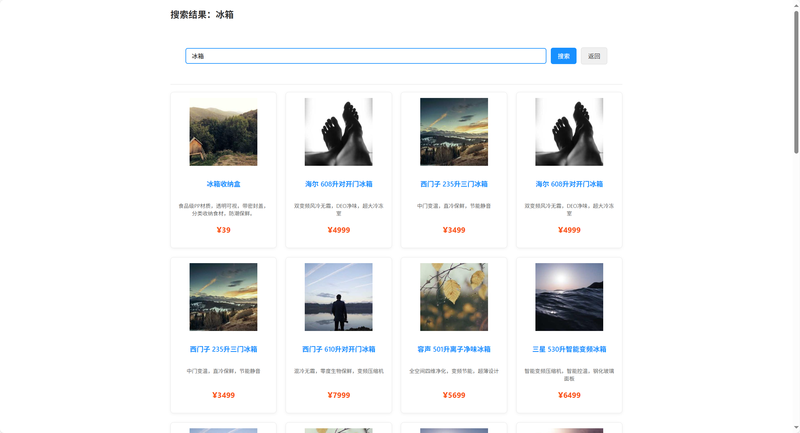800x433 pixels.
Task: Click the yellow leaves image of 容声 501升
Action: coord(454,297)
